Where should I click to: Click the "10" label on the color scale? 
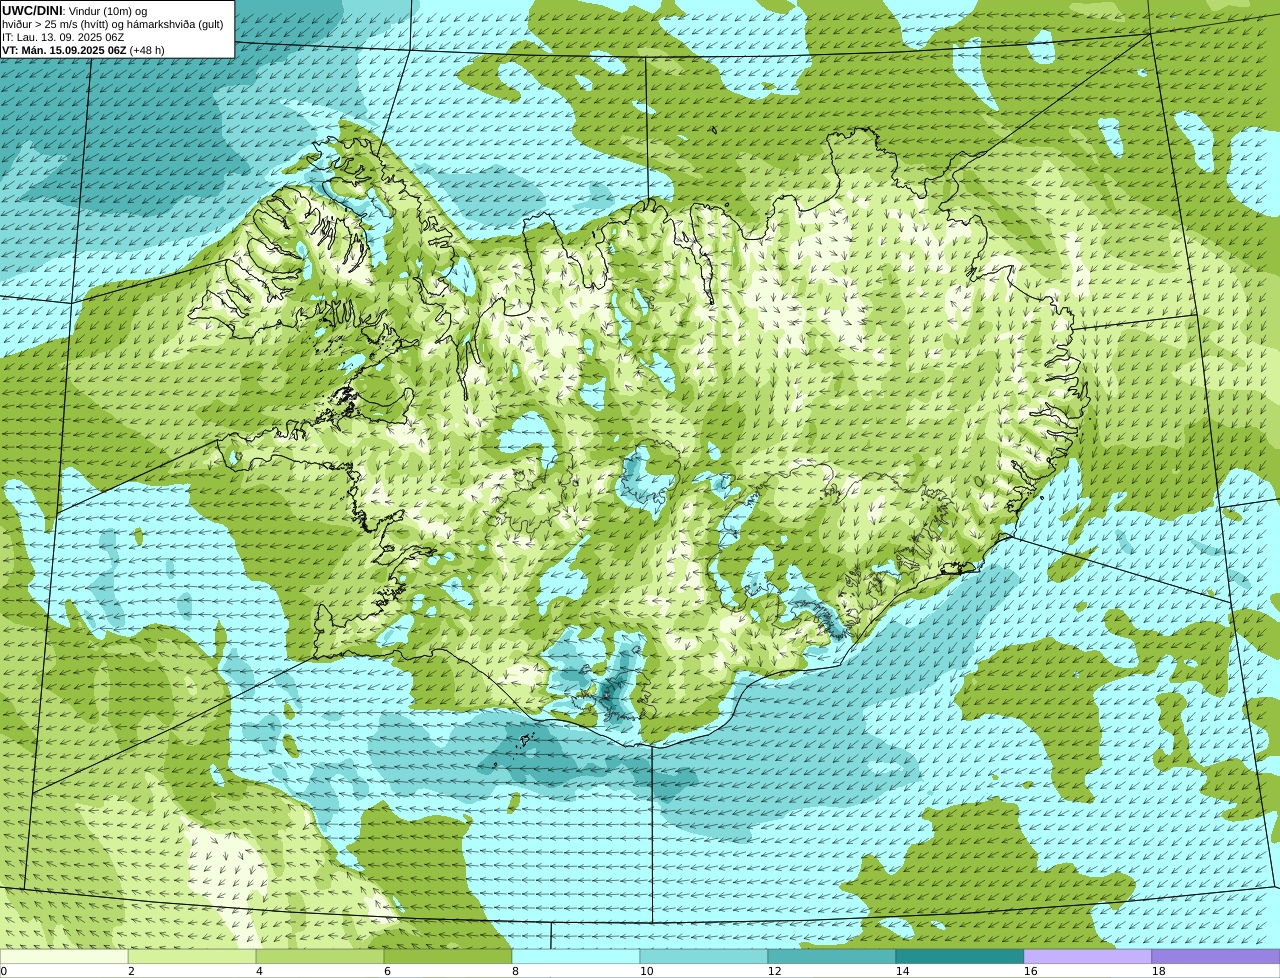[646, 971]
